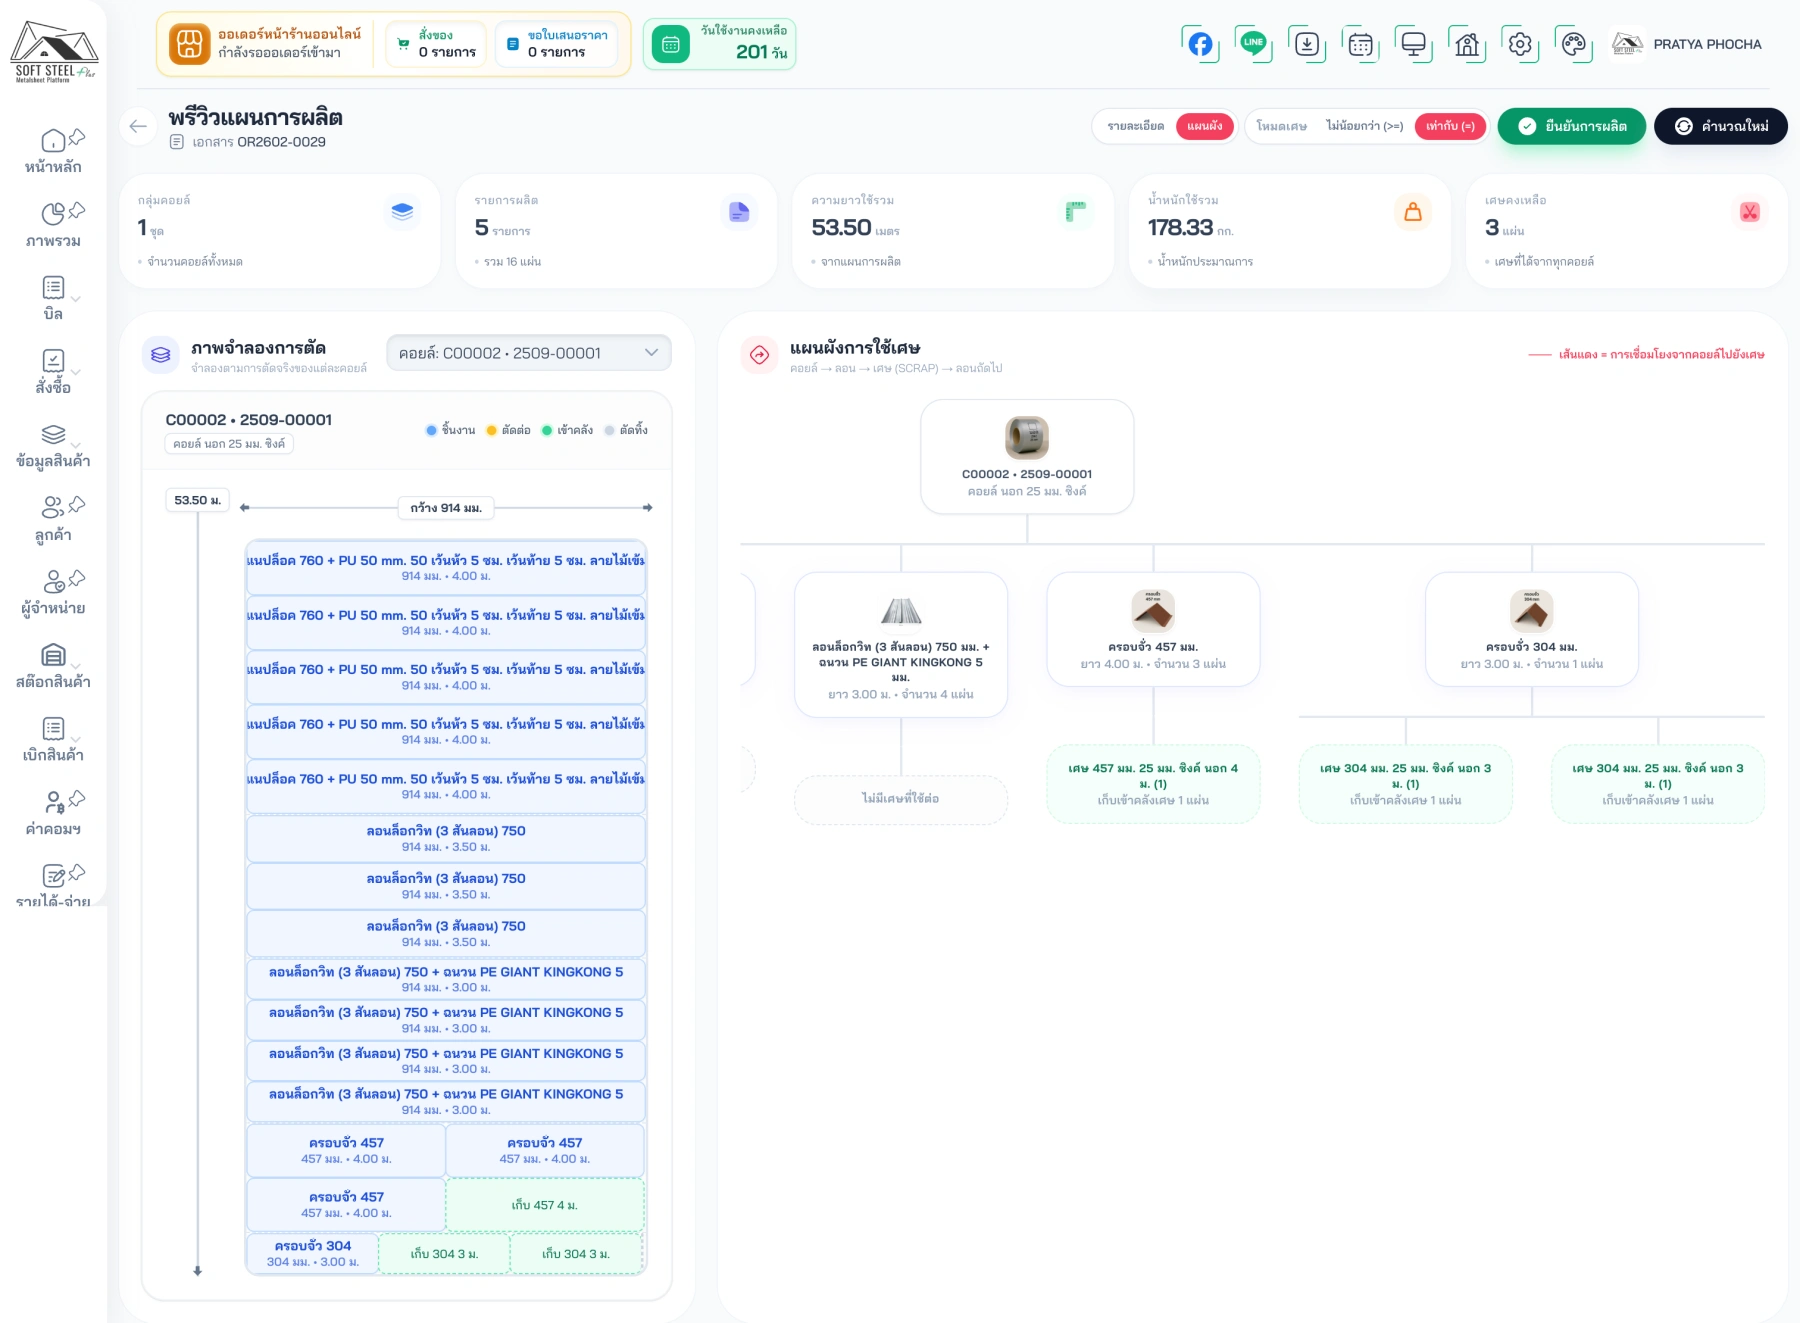Pin the ภาพรวม sidebar item

pyautogui.click(x=77, y=210)
